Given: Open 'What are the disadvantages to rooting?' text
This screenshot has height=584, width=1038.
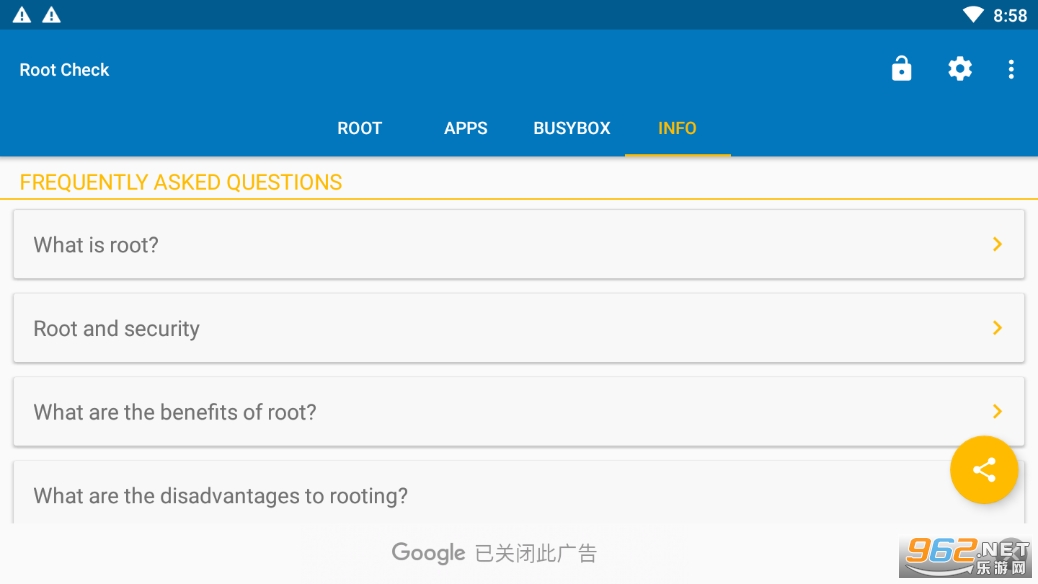Looking at the screenshot, I should [221, 496].
